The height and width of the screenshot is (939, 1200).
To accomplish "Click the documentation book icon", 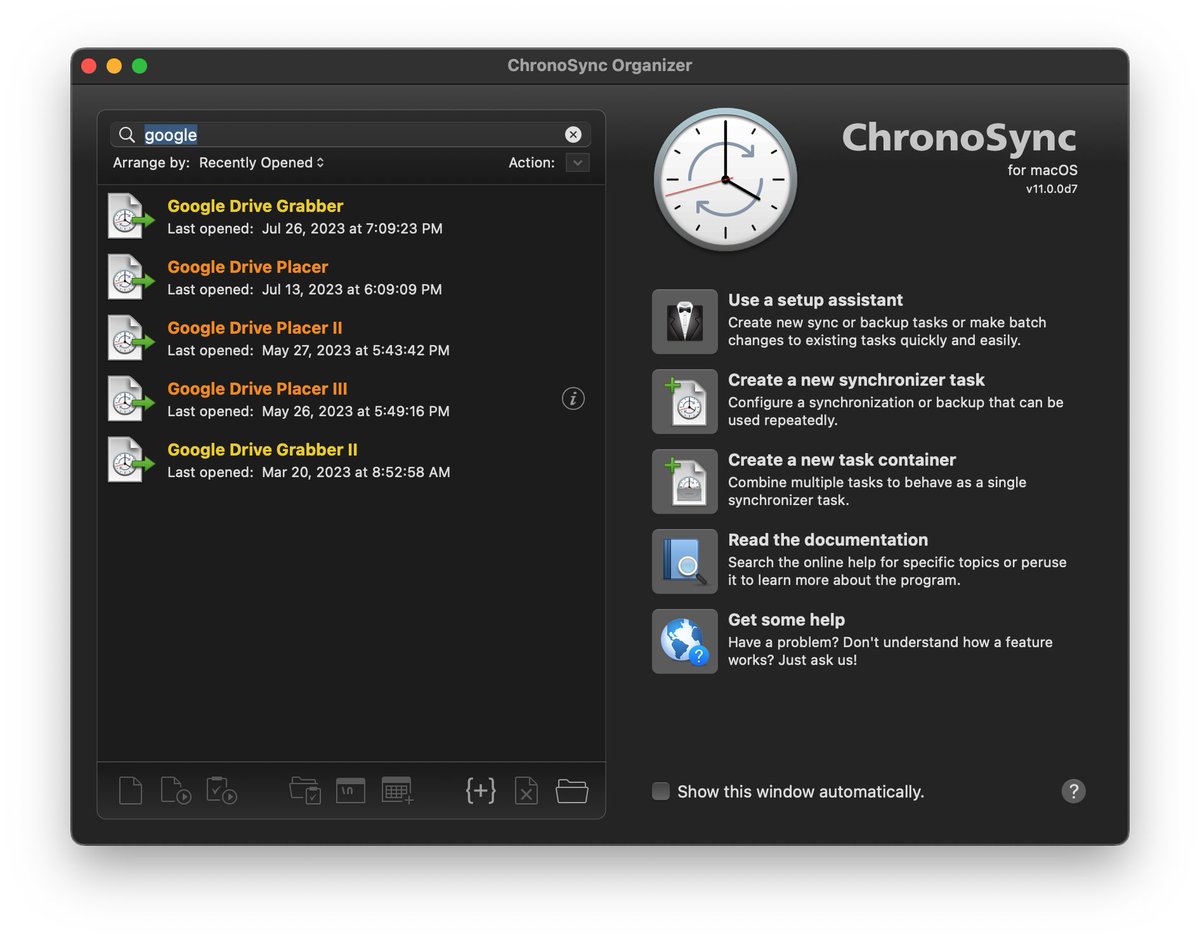I will [685, 562].
